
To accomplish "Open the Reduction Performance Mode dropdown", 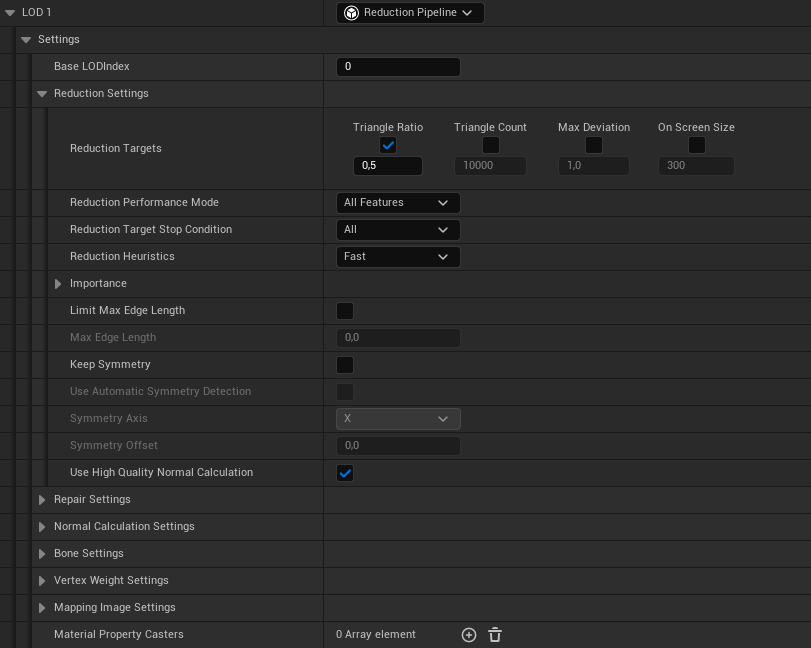I will click(x=398, y=202).
